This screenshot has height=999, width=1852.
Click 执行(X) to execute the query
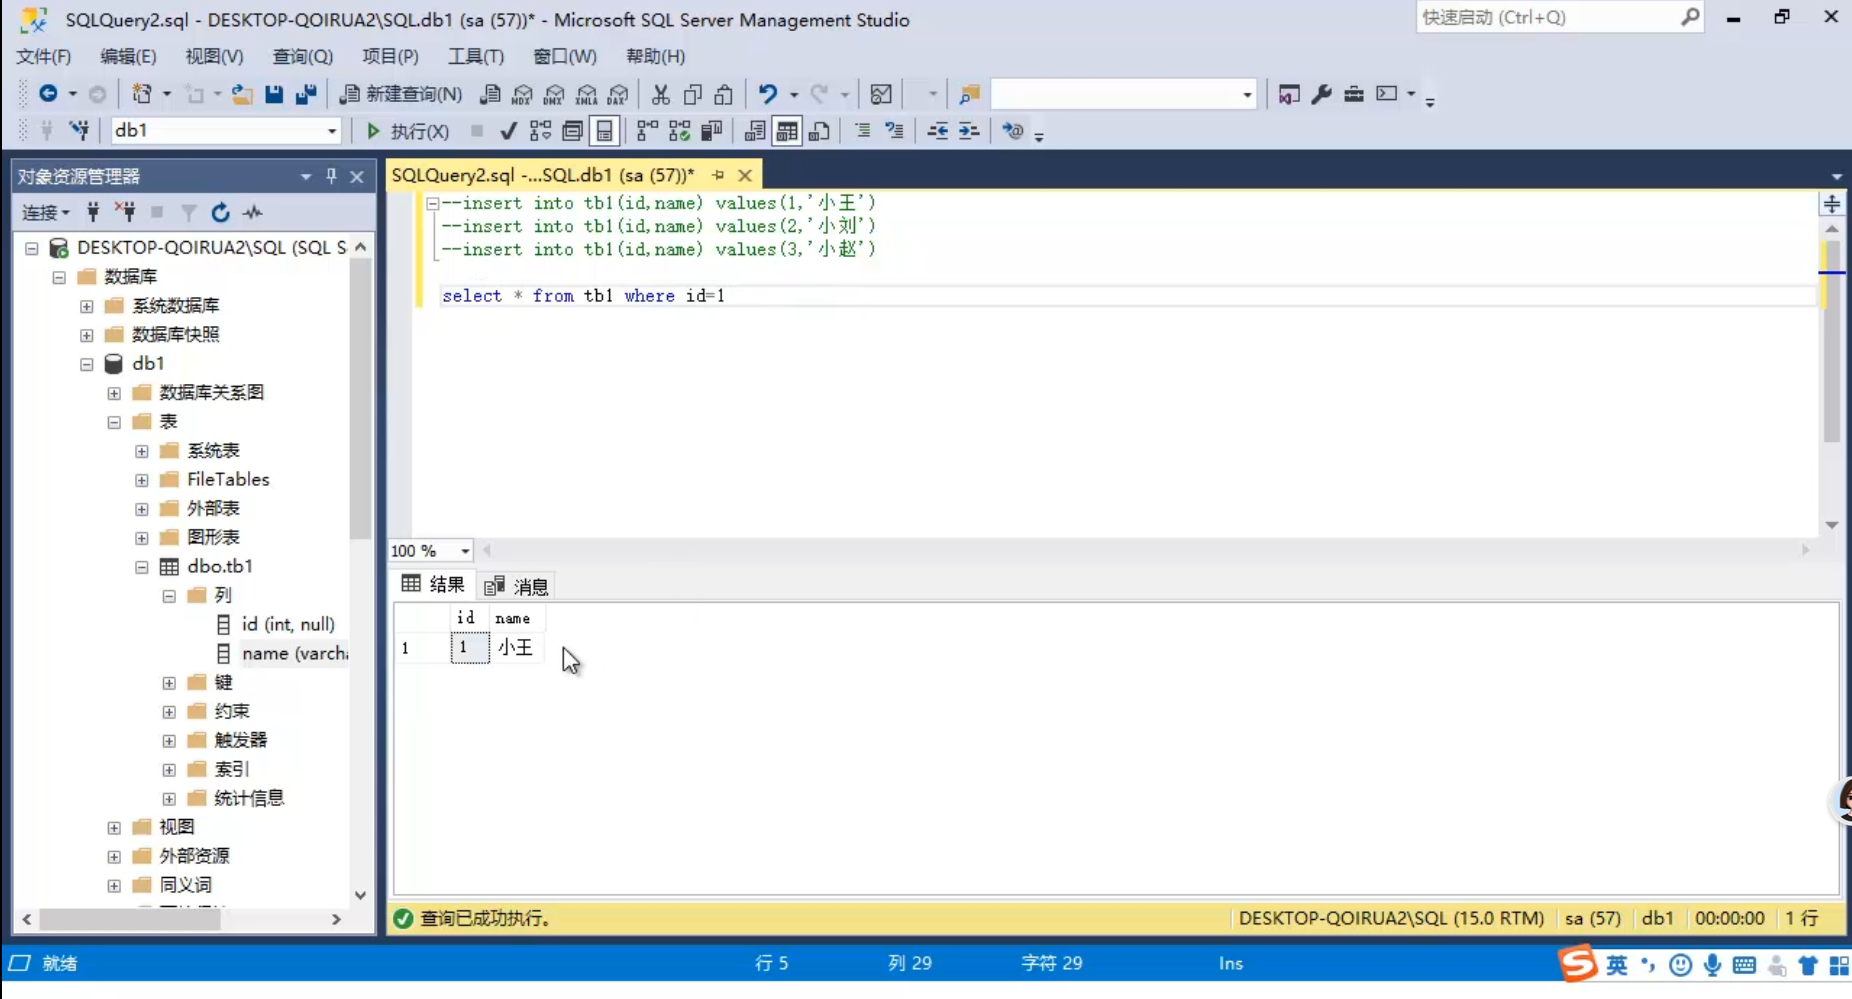click(407, 131)
